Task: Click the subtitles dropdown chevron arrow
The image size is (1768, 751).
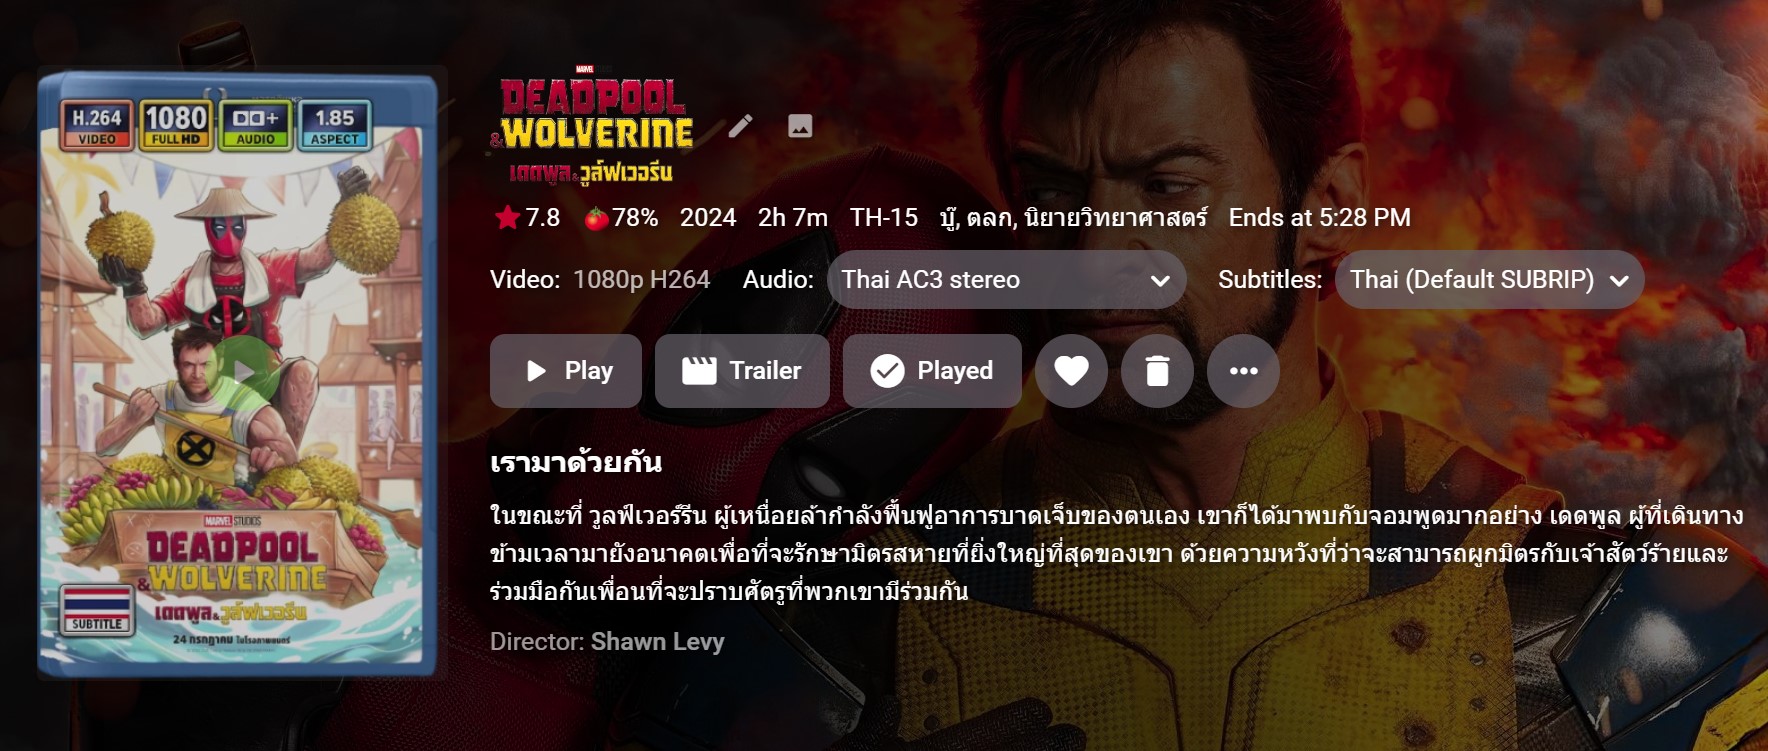Action: pyautogui.click(x=1619, y=281)
